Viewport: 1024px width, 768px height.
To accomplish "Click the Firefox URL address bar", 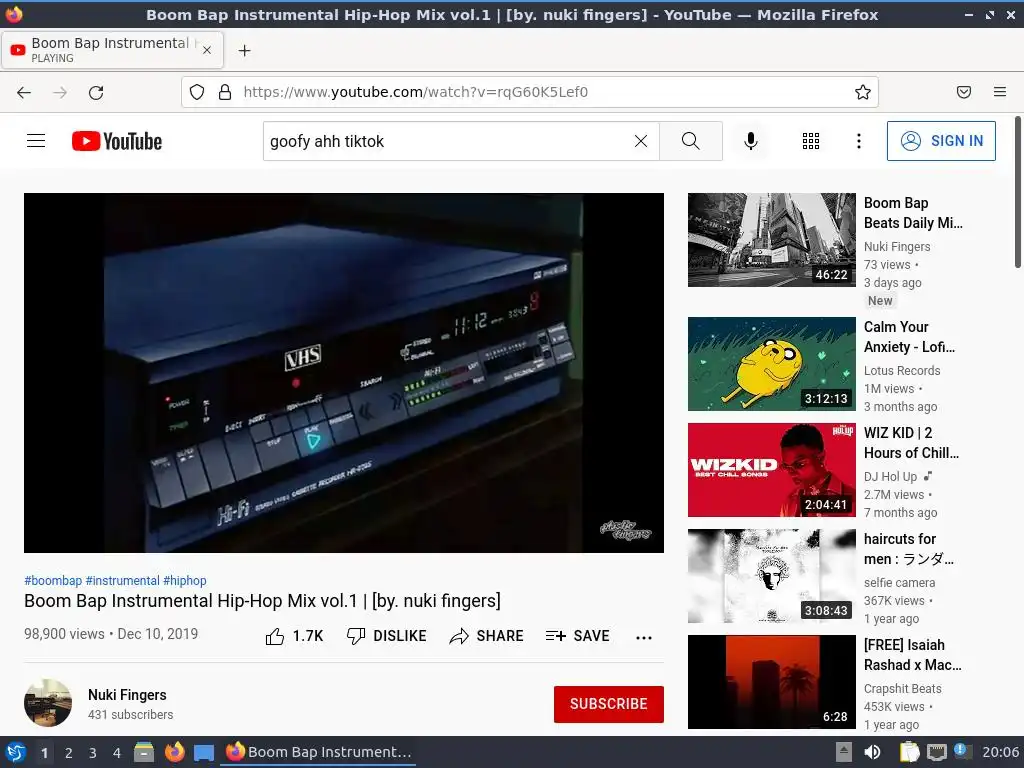I will pyautogui.click(x=529, y=92).
